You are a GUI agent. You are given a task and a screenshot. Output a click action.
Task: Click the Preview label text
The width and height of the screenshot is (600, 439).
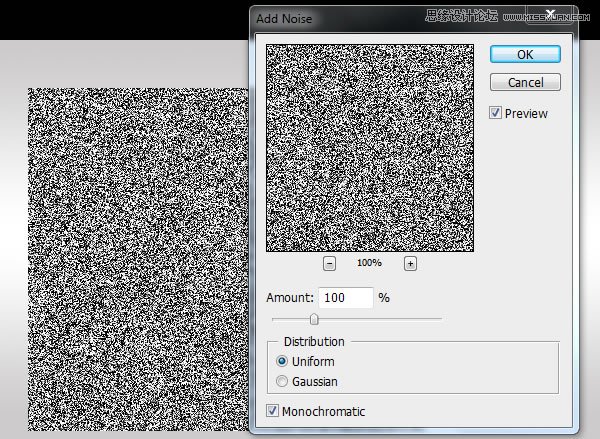tap(526, 113)
